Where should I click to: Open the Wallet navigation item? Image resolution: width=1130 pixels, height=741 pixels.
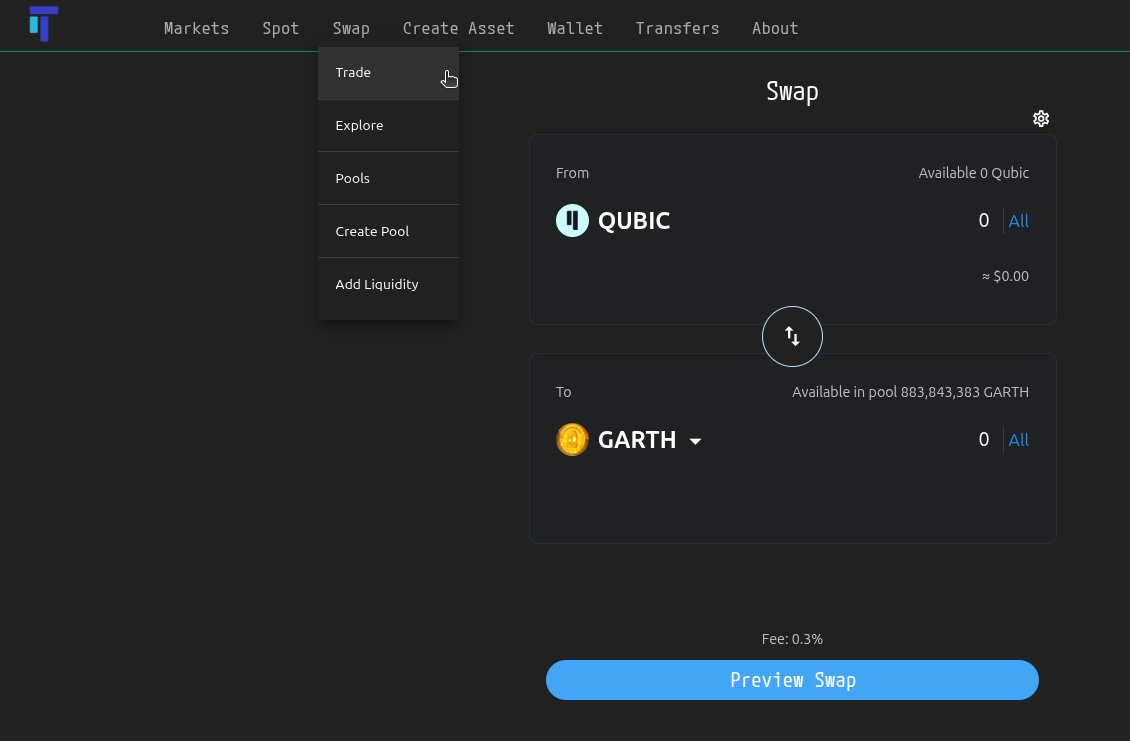(575, 28)
